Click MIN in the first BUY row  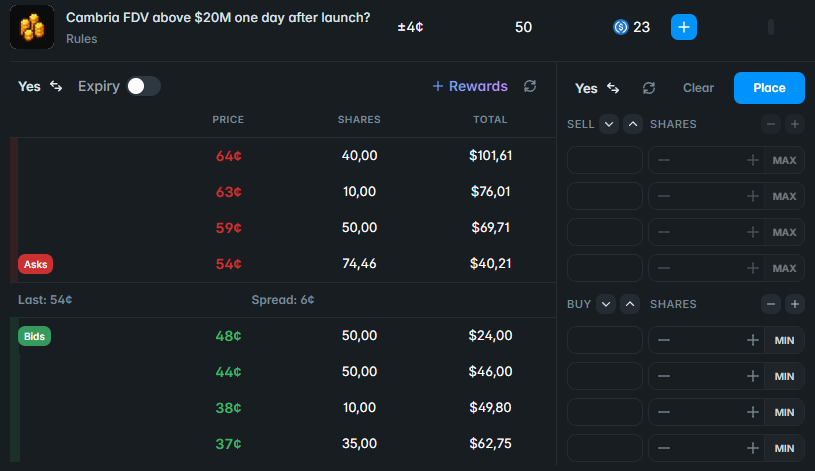[x=784, y=340]
